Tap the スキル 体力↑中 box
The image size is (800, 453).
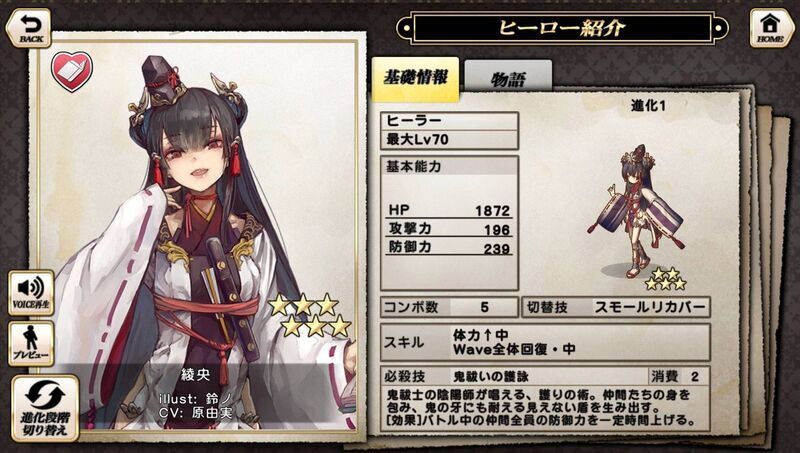(x=545, y=342)
